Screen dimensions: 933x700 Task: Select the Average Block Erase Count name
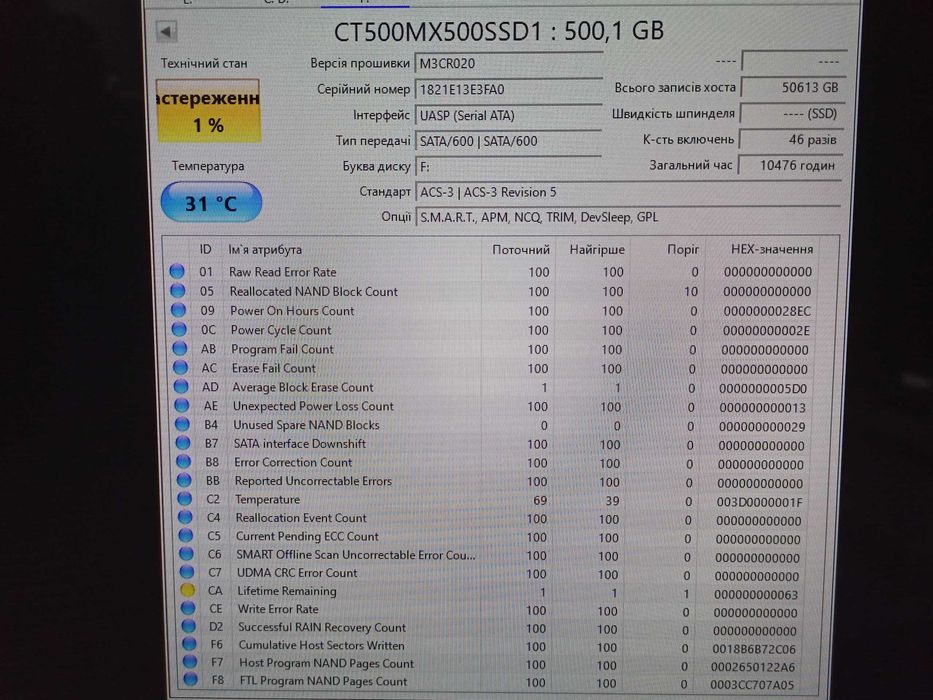(303, 388)
